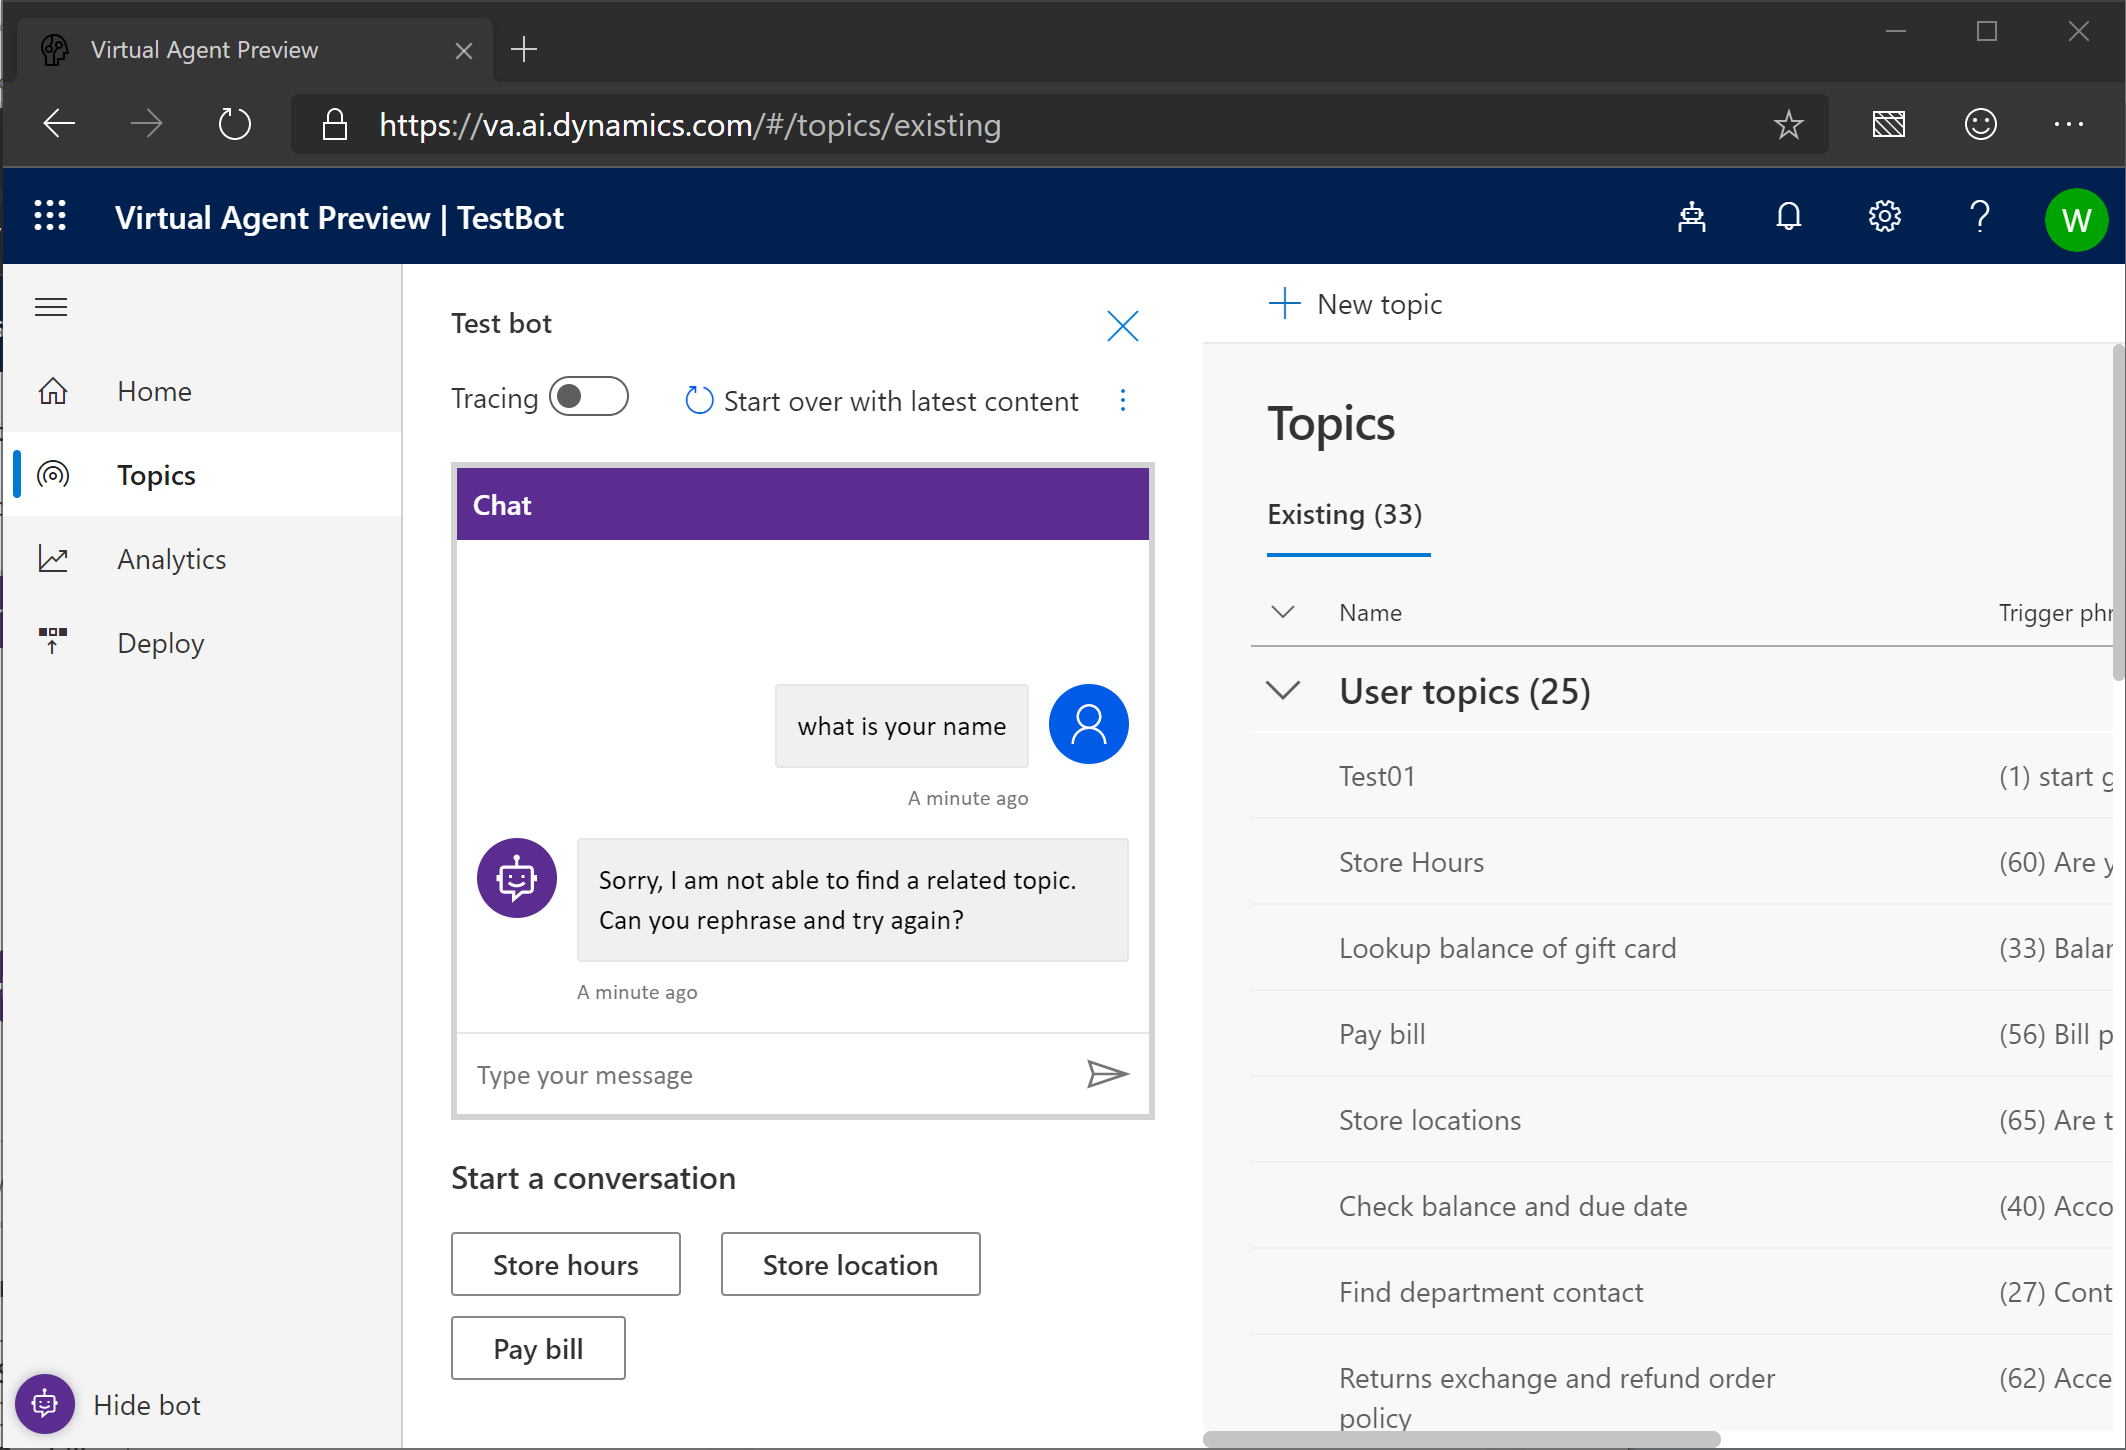This screenshot has height=1450, width=2126.
Task: Click Start over with latest content
Action: 882,401
